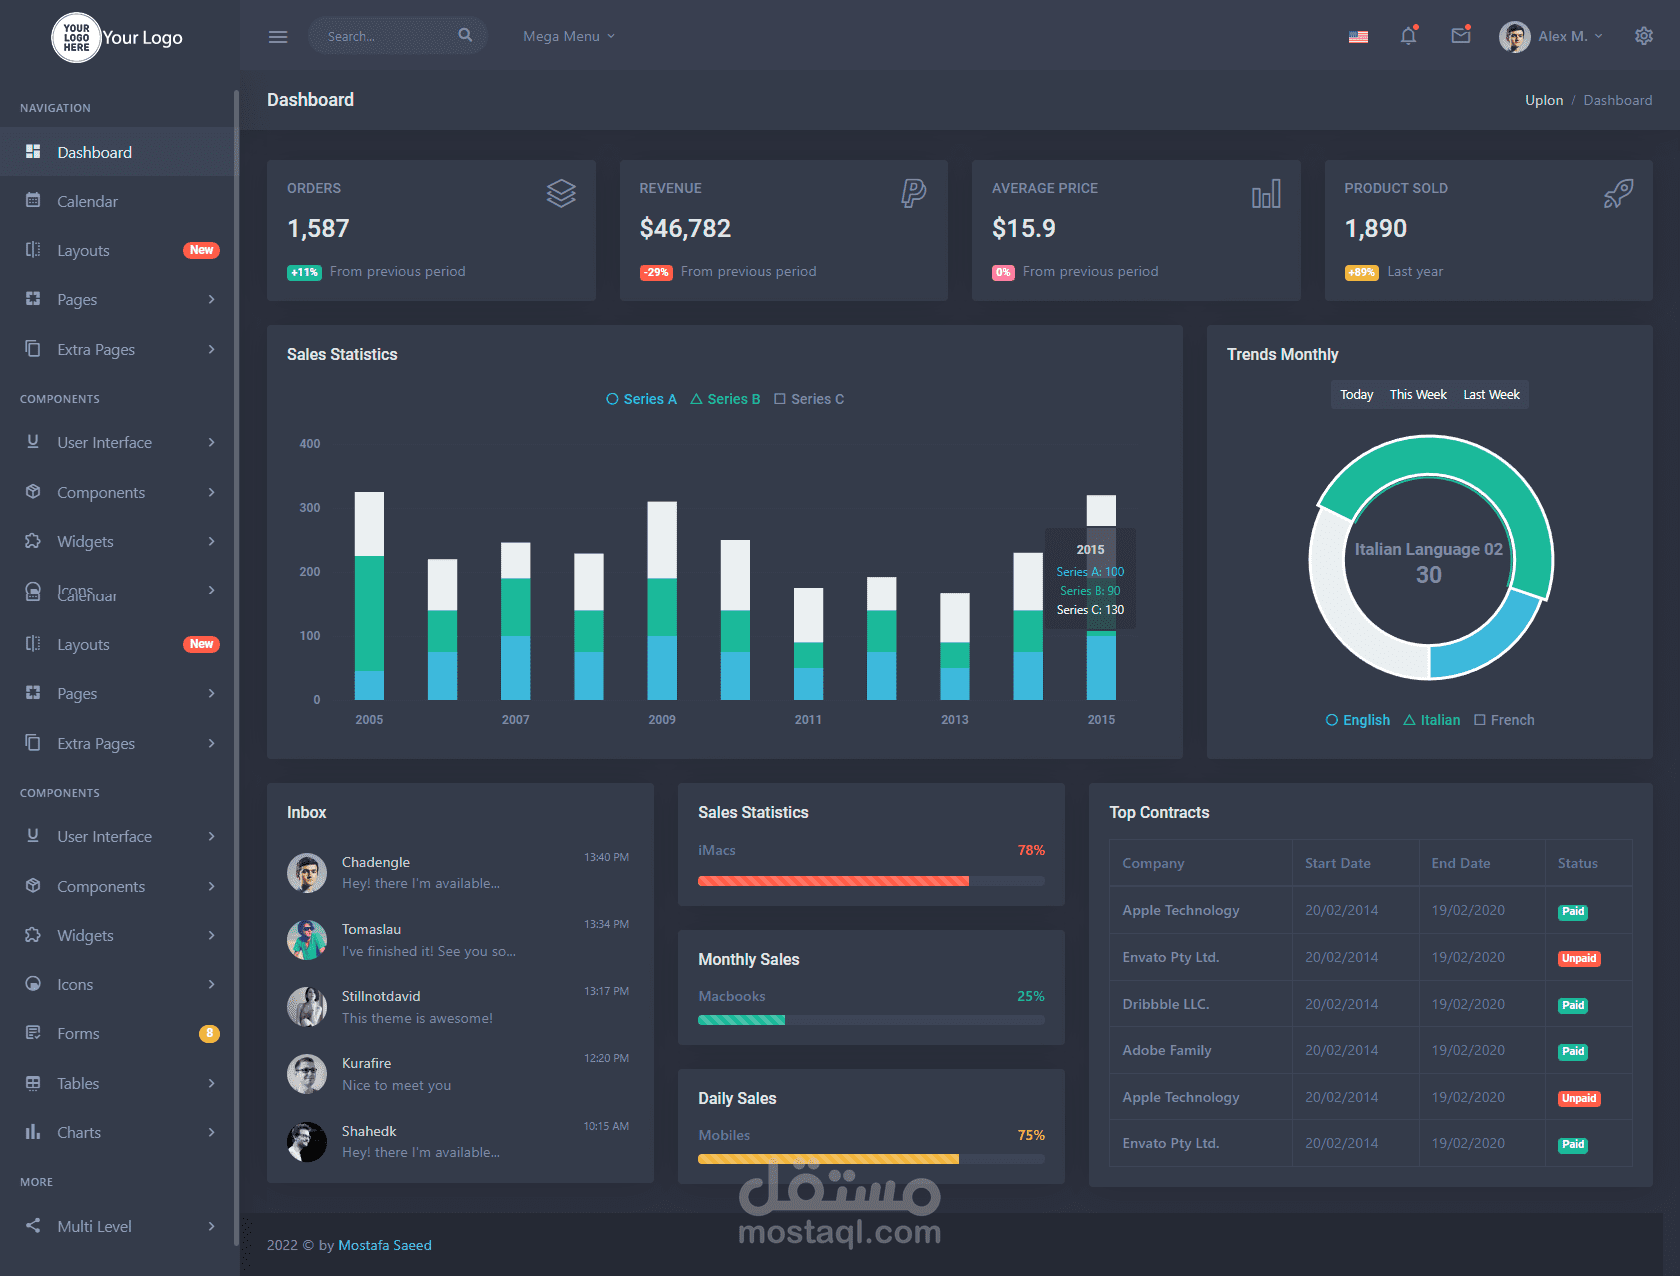Toggle Series C in chart legend
The image size is (1680, 1276).
click(x=809, y=399)
